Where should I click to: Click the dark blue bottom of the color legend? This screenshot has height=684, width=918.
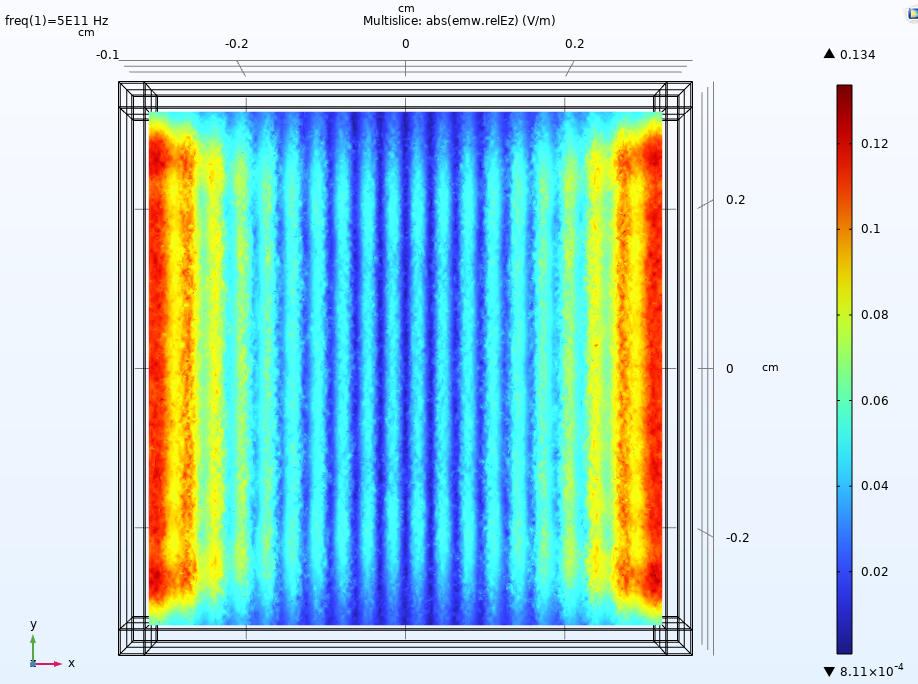coord(844,646)
